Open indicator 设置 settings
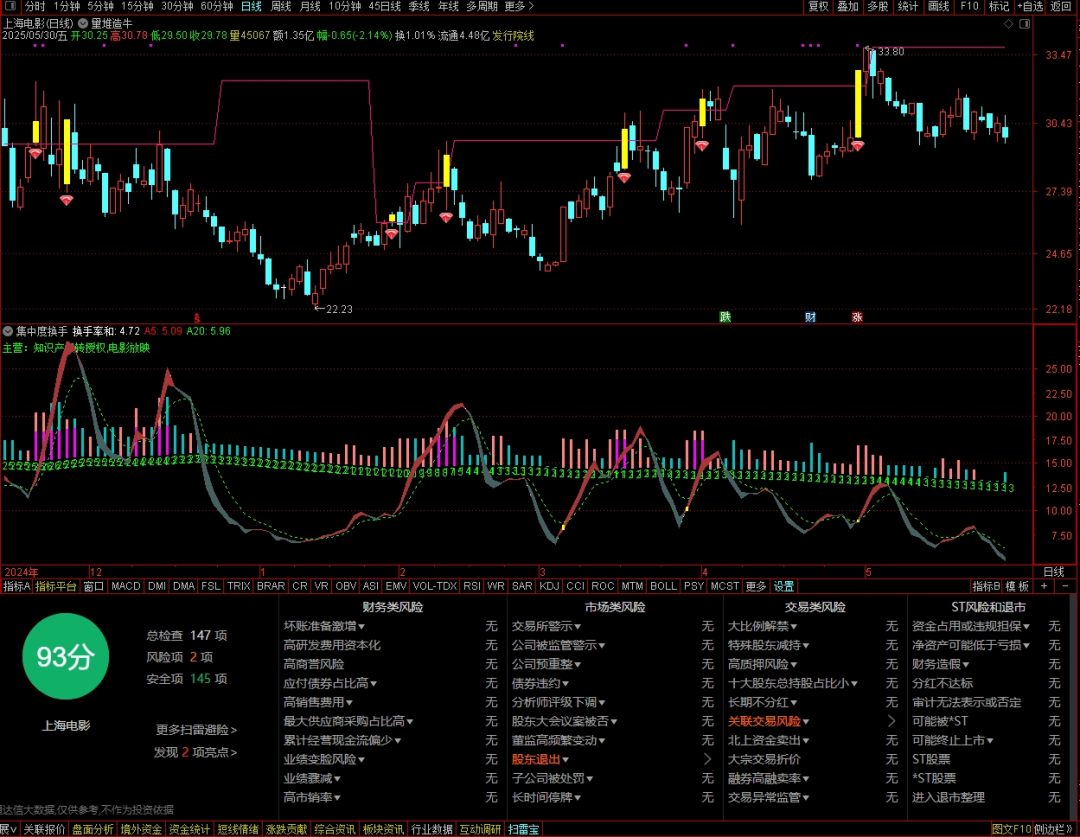 pos(784,586)
